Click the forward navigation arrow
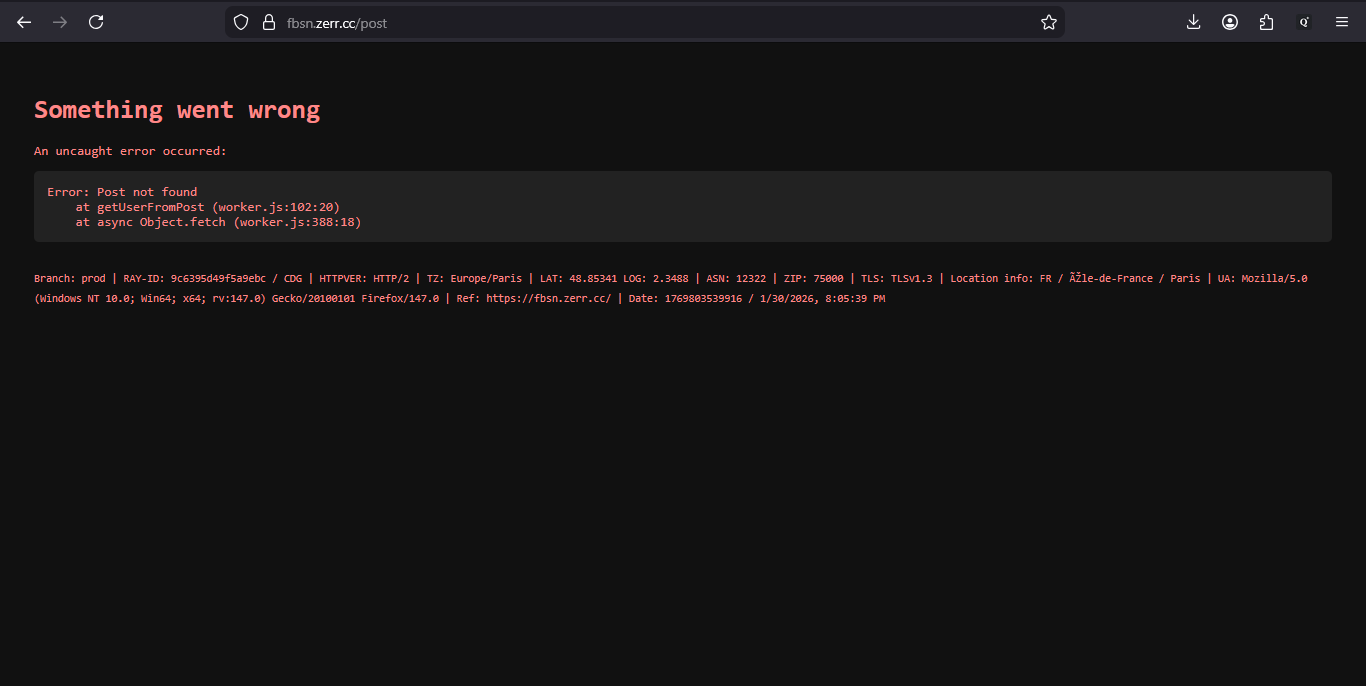 point(60,22)
